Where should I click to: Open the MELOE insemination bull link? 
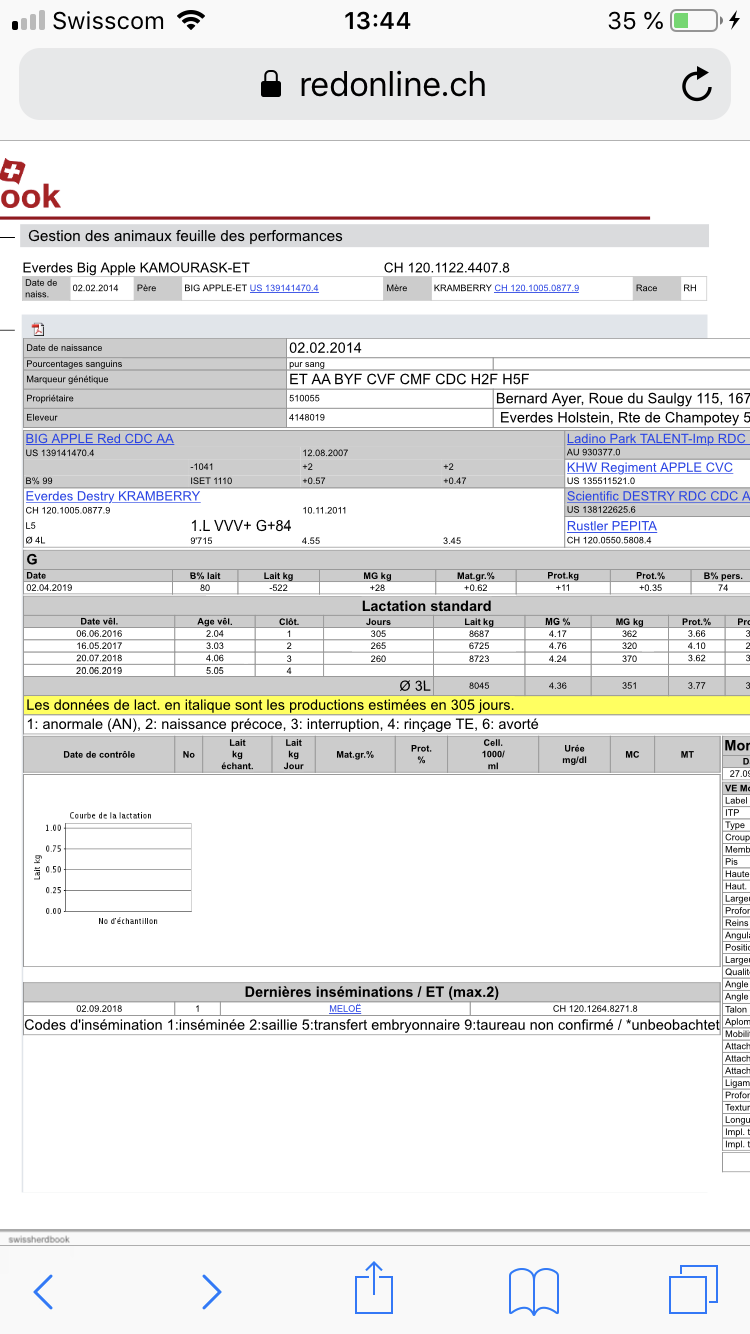pos(345,1009)
